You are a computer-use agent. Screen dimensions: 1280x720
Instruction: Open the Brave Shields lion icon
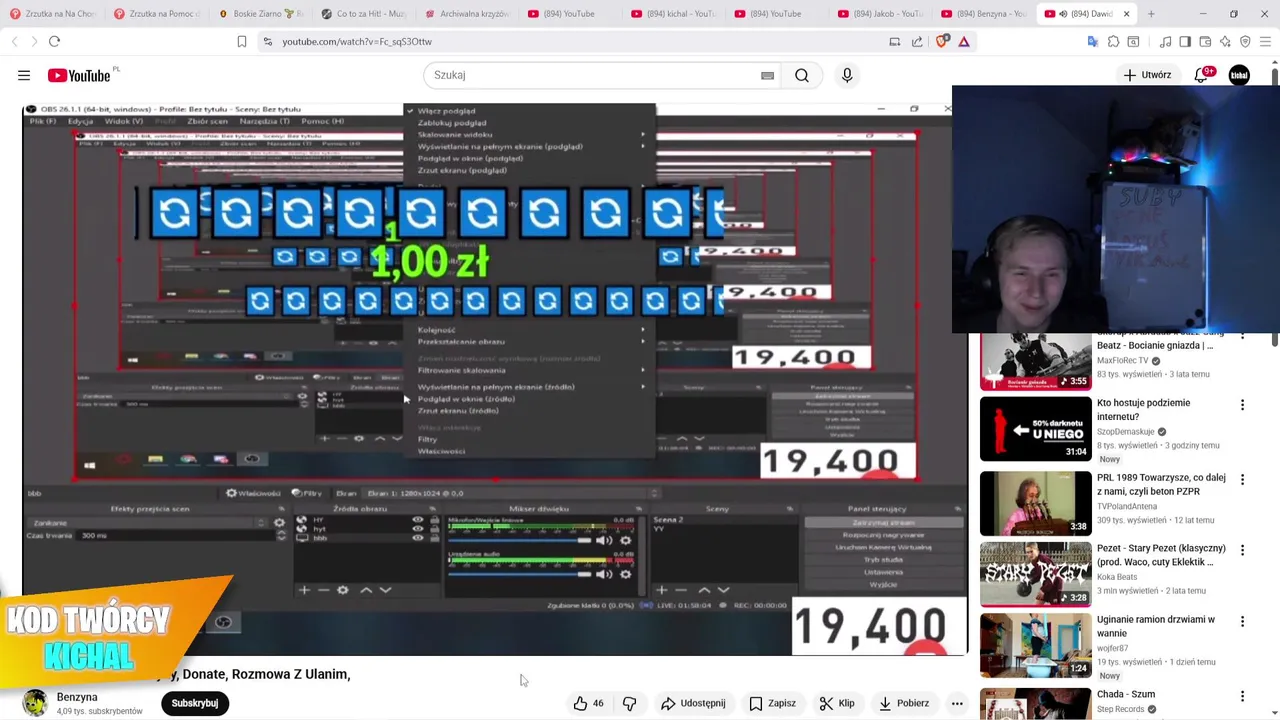point(941,41)
